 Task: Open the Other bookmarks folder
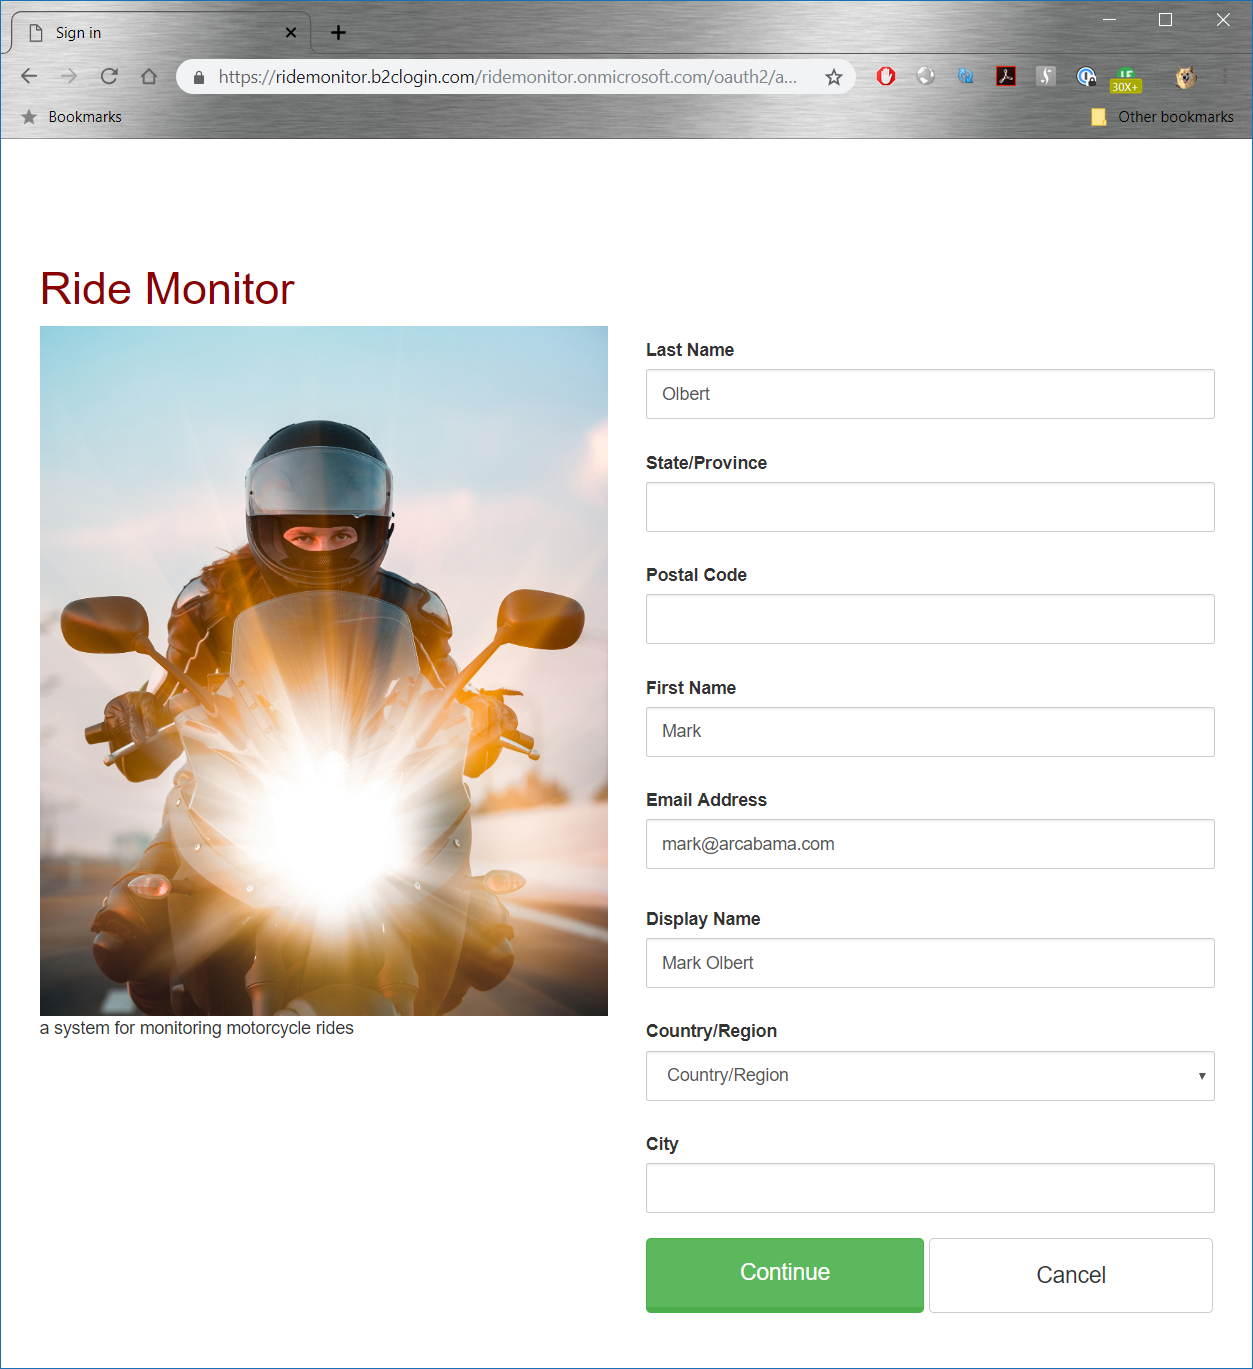pyautogui.click(x=1162, y=117)
